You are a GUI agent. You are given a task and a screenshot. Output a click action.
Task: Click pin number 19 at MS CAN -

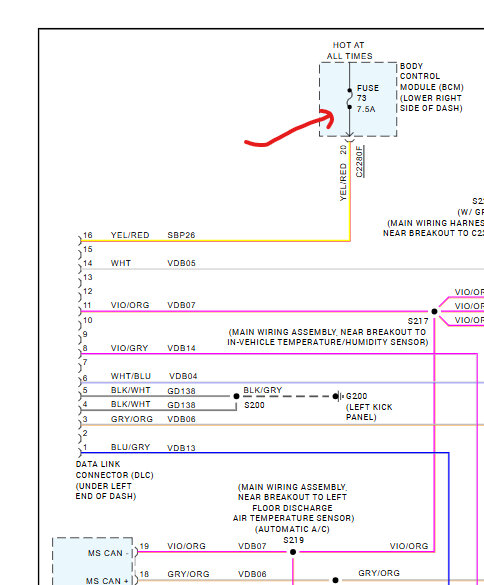click(144, 546)
